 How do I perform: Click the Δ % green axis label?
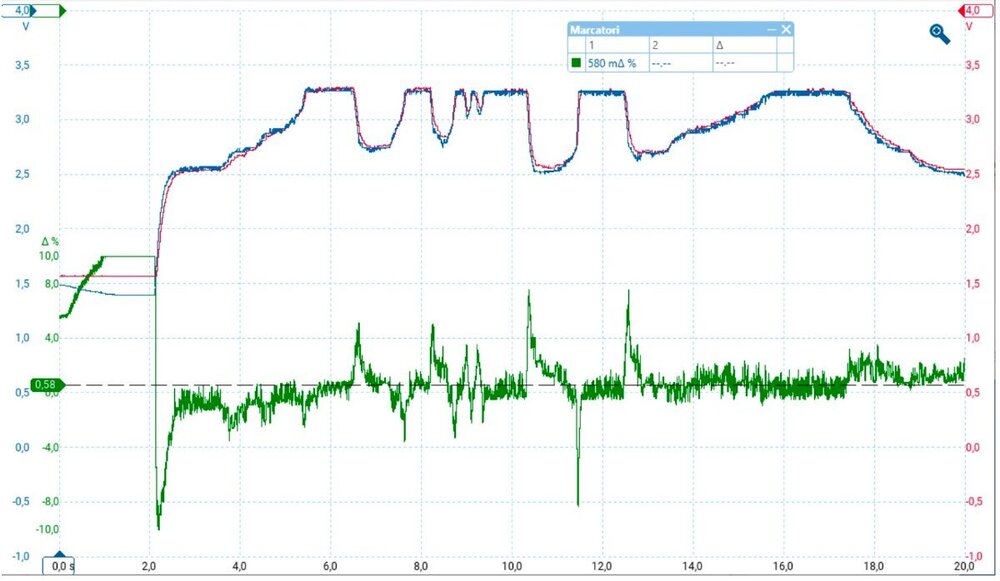coord(50,242)
